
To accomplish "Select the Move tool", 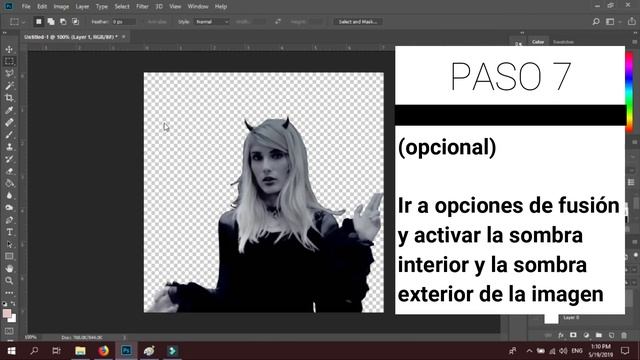I will click(x=9, y=49).
